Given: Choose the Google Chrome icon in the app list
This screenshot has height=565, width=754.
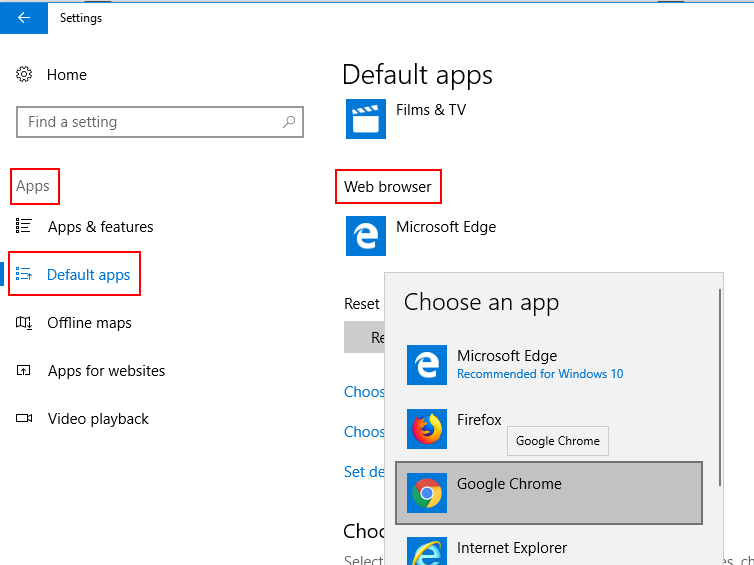Looking at the screenshot, I should (x=427, y=493).
